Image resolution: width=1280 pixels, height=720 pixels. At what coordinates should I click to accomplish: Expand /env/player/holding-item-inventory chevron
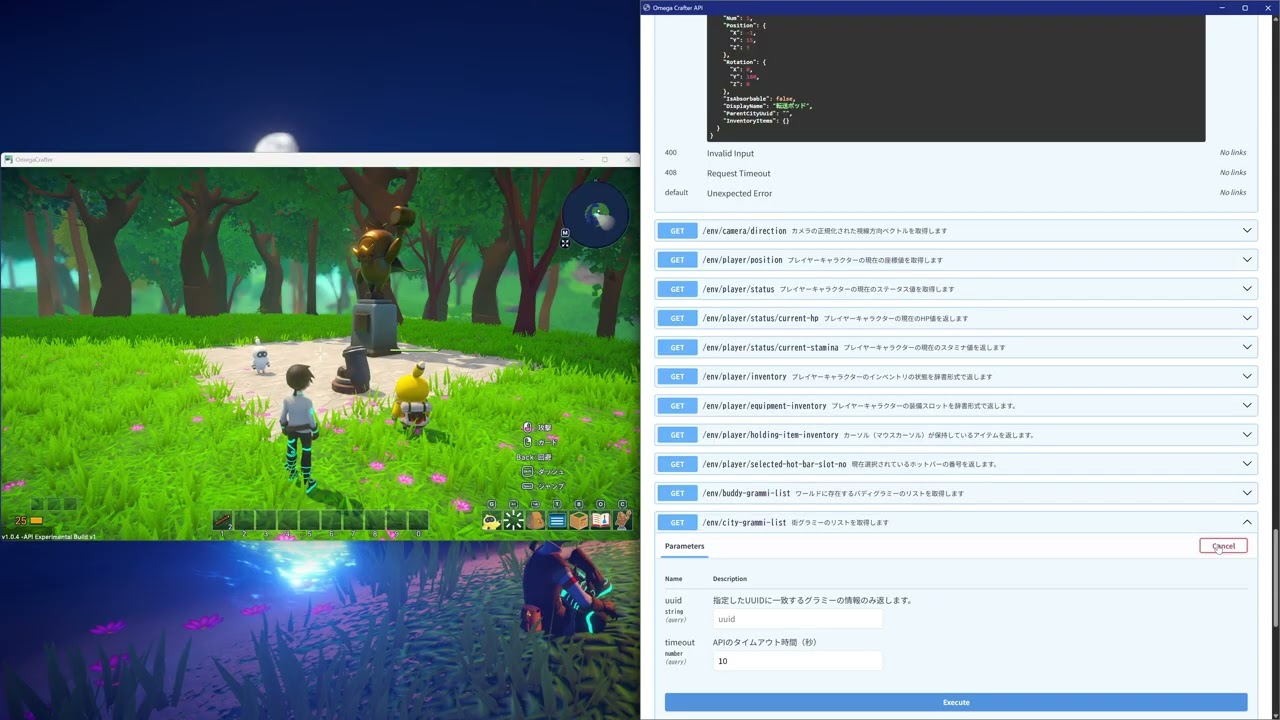coord(1247,434)
